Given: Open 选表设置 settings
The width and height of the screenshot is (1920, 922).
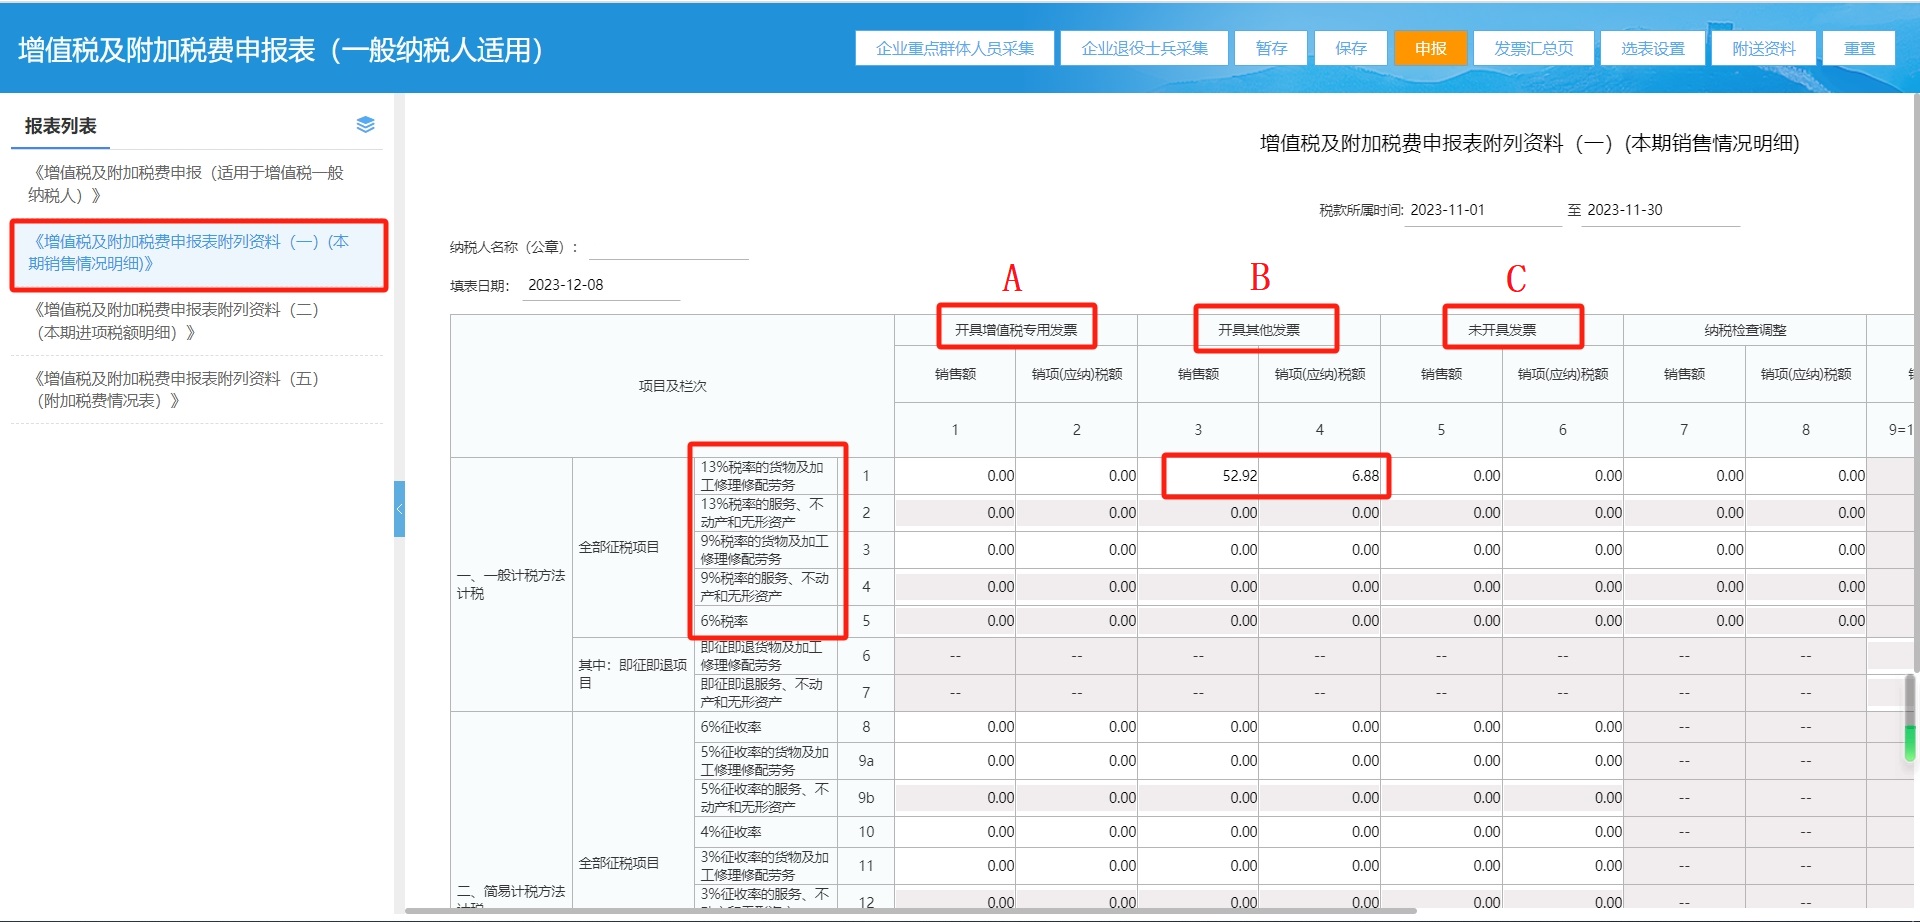Looking at the screenshot, I should 1652,48.
